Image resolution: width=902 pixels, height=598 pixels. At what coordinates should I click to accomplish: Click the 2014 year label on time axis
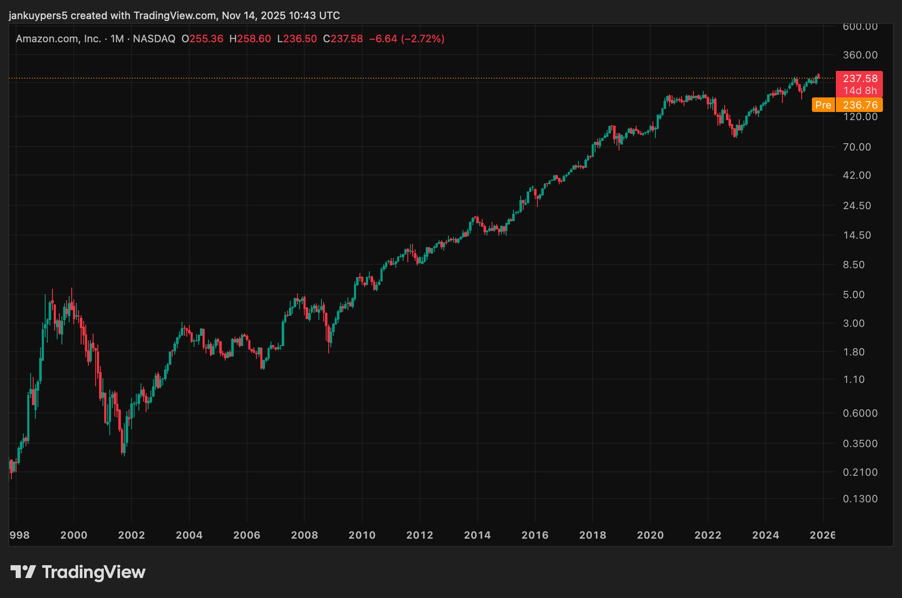477,535
